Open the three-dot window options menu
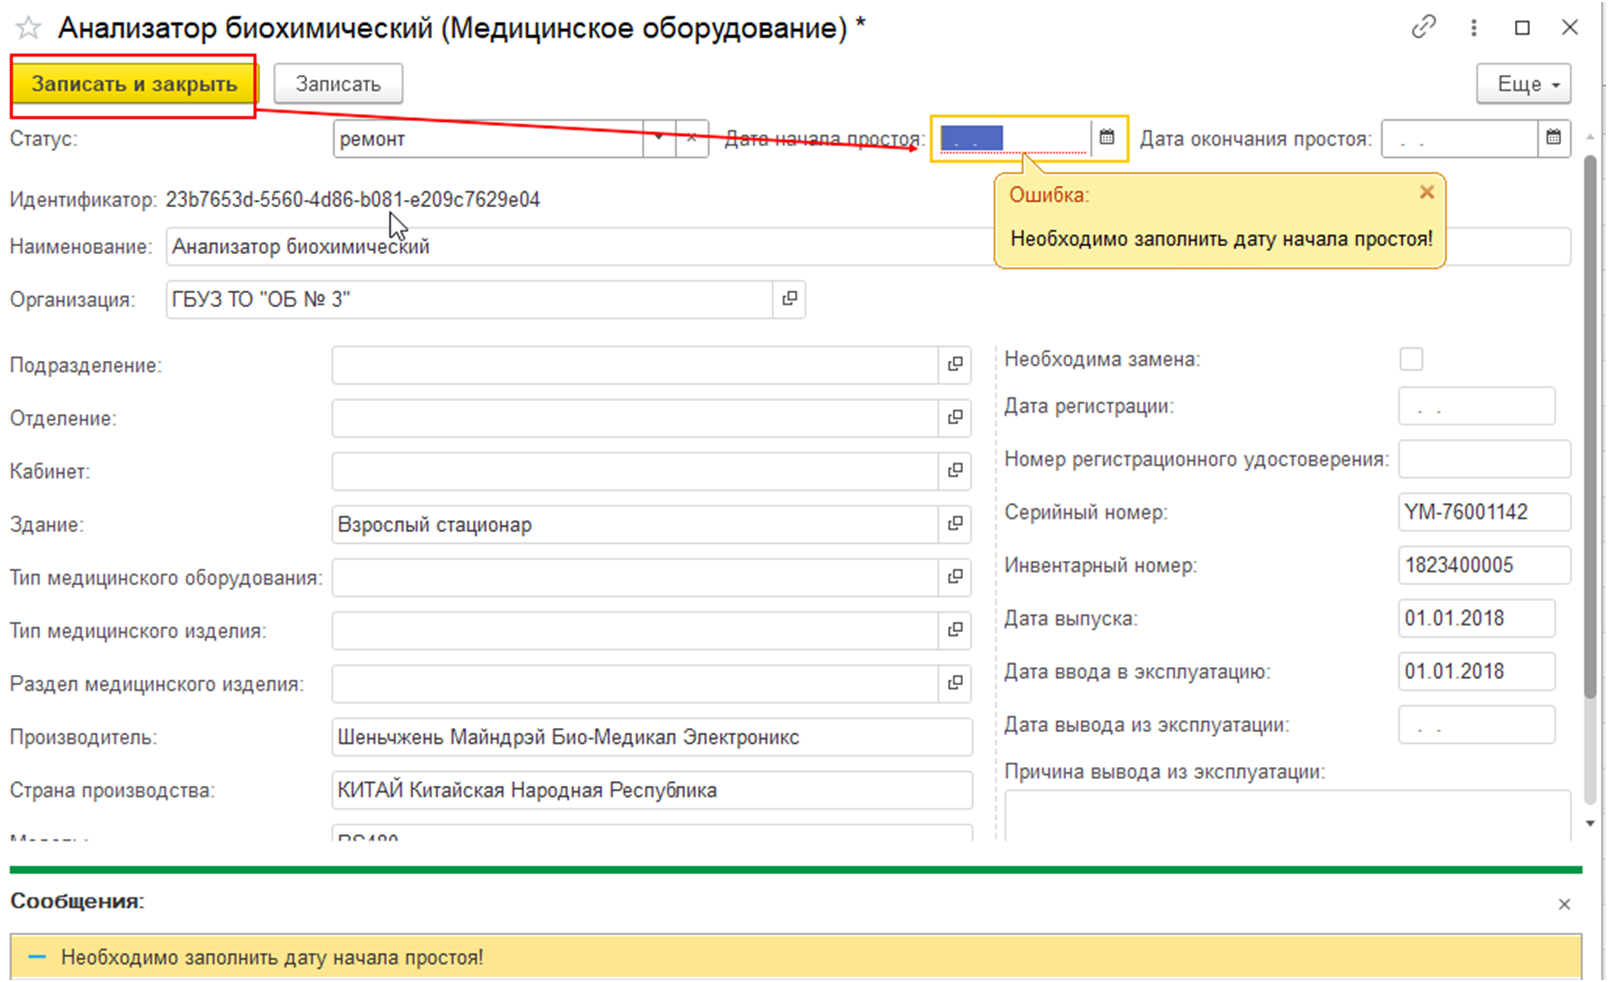Image resolution: width=1608 pixels, height=982 pixels. tap(1473, 28)
